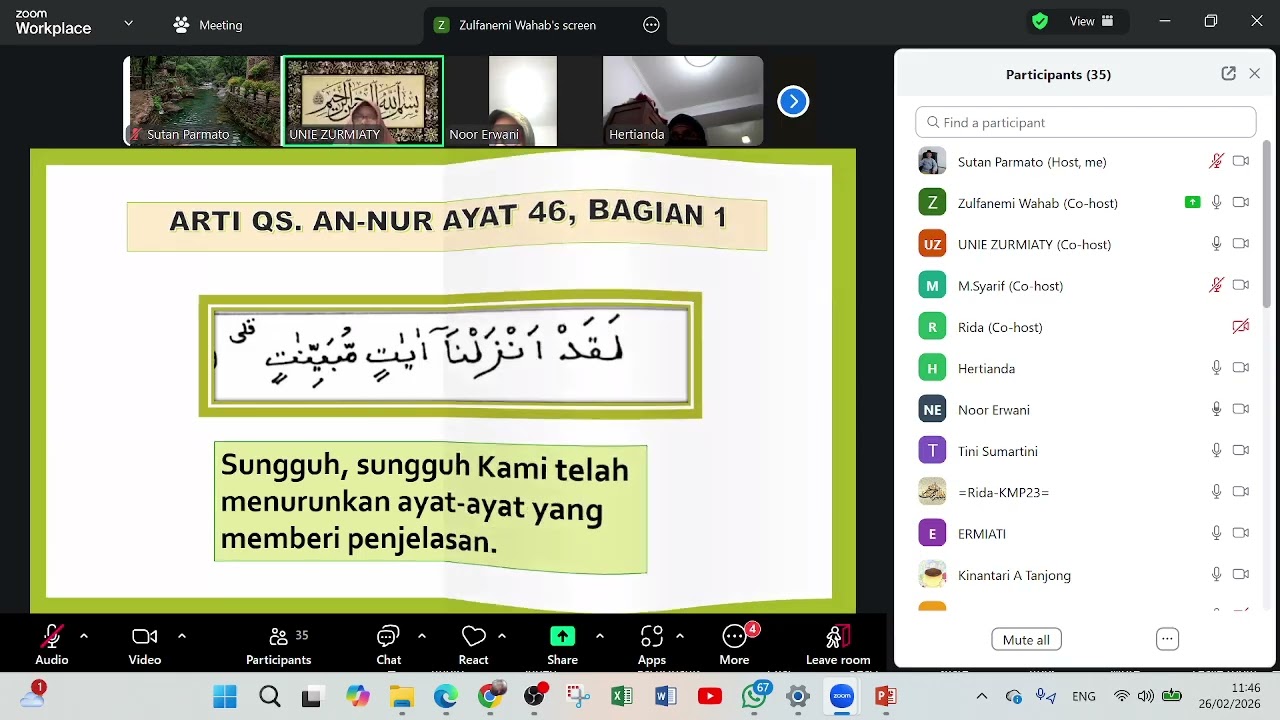Image resolution: width=1280 pixels, height=720 pixels.
Task: Open PowerPoint from the taskbar
Action: pyautogui.click(x=885, y=696)
